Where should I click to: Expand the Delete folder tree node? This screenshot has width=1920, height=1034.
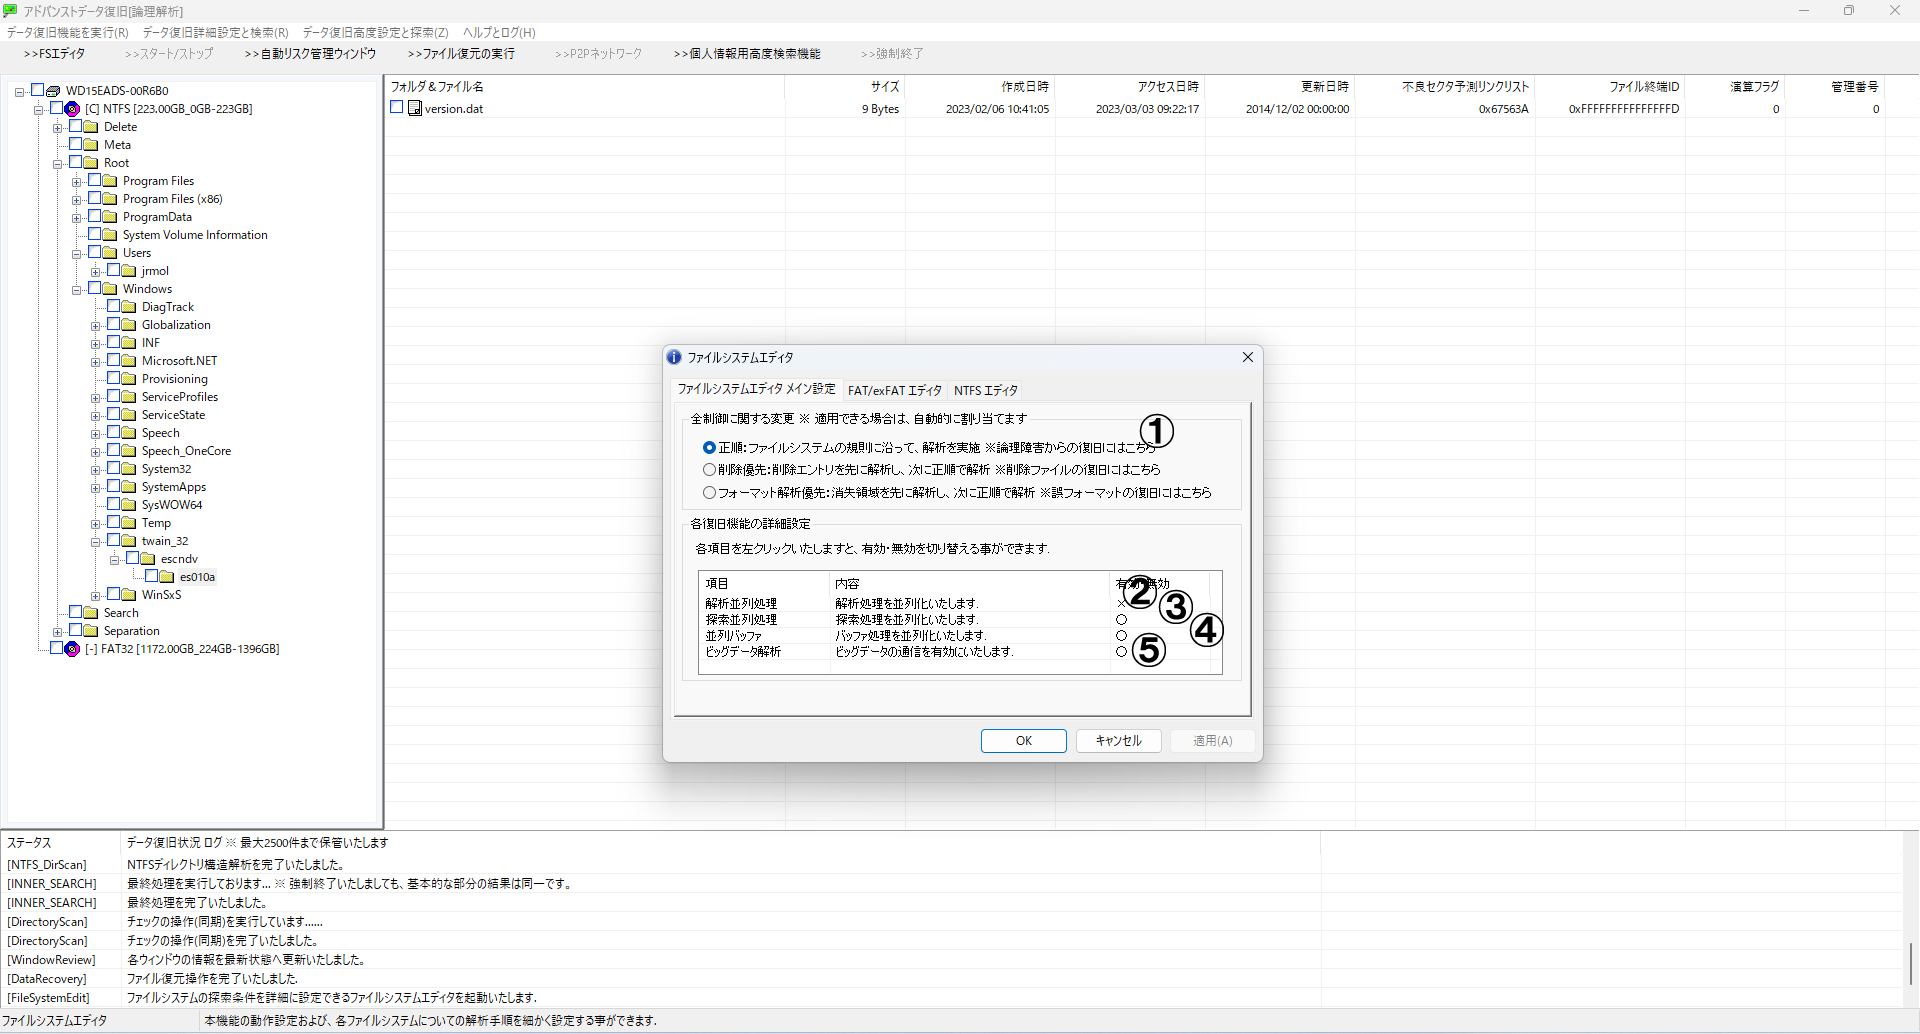point(58,128)
